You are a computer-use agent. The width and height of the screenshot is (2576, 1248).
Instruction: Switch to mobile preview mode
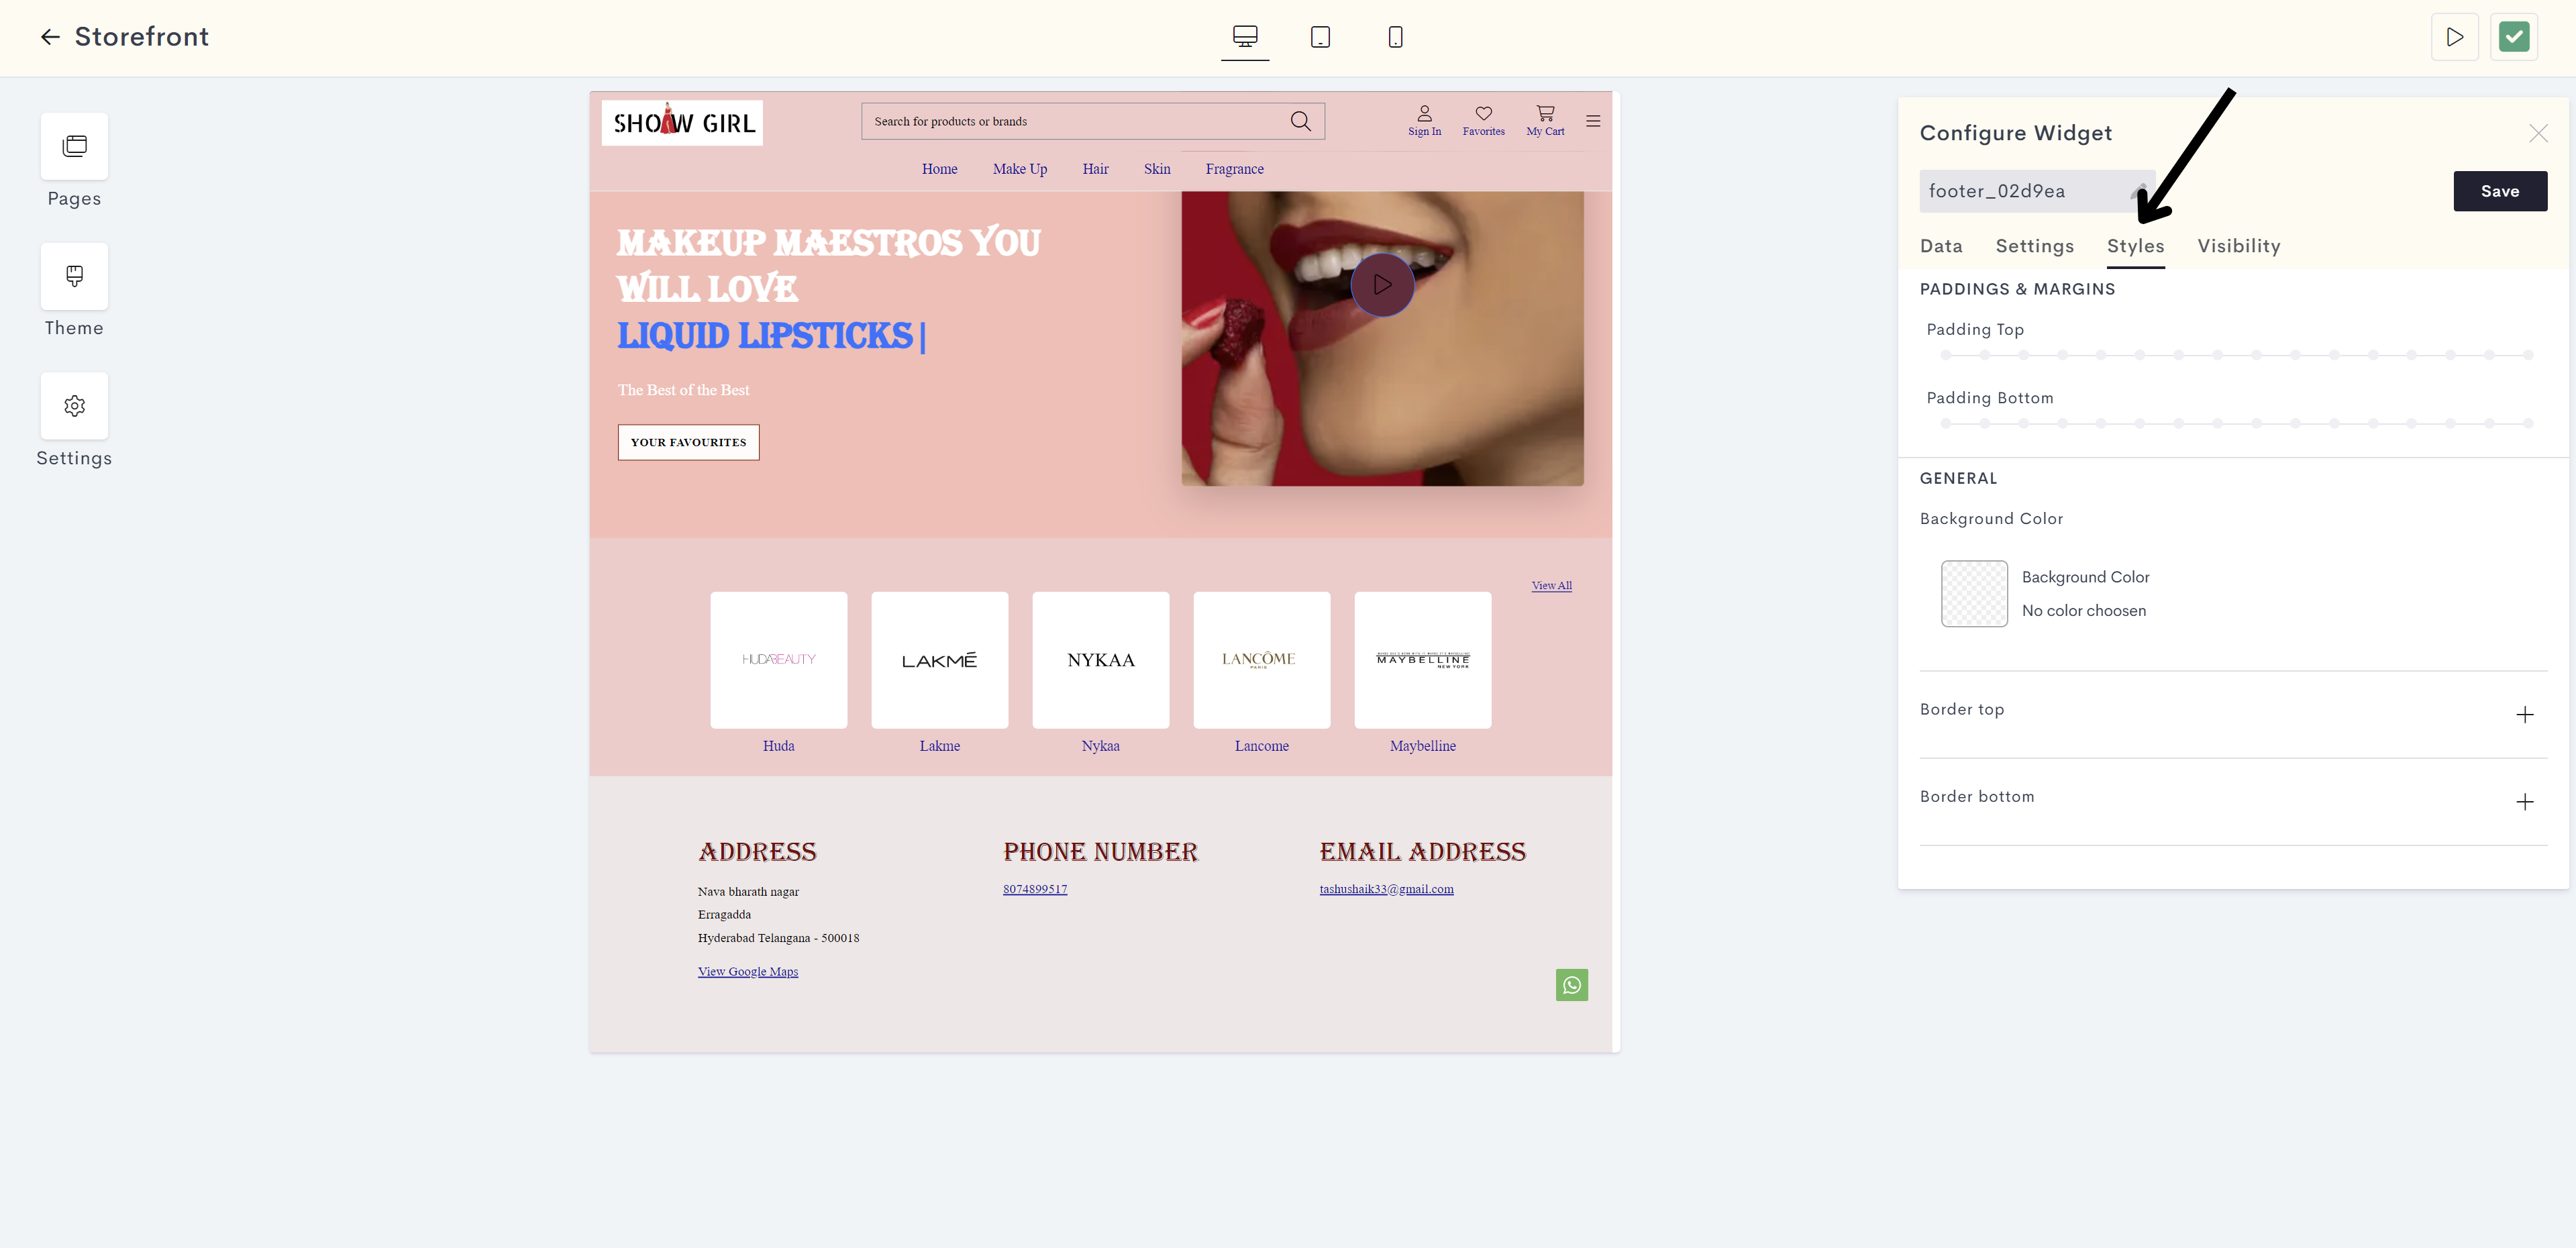pyautogui.click(x=1395, y=37)
